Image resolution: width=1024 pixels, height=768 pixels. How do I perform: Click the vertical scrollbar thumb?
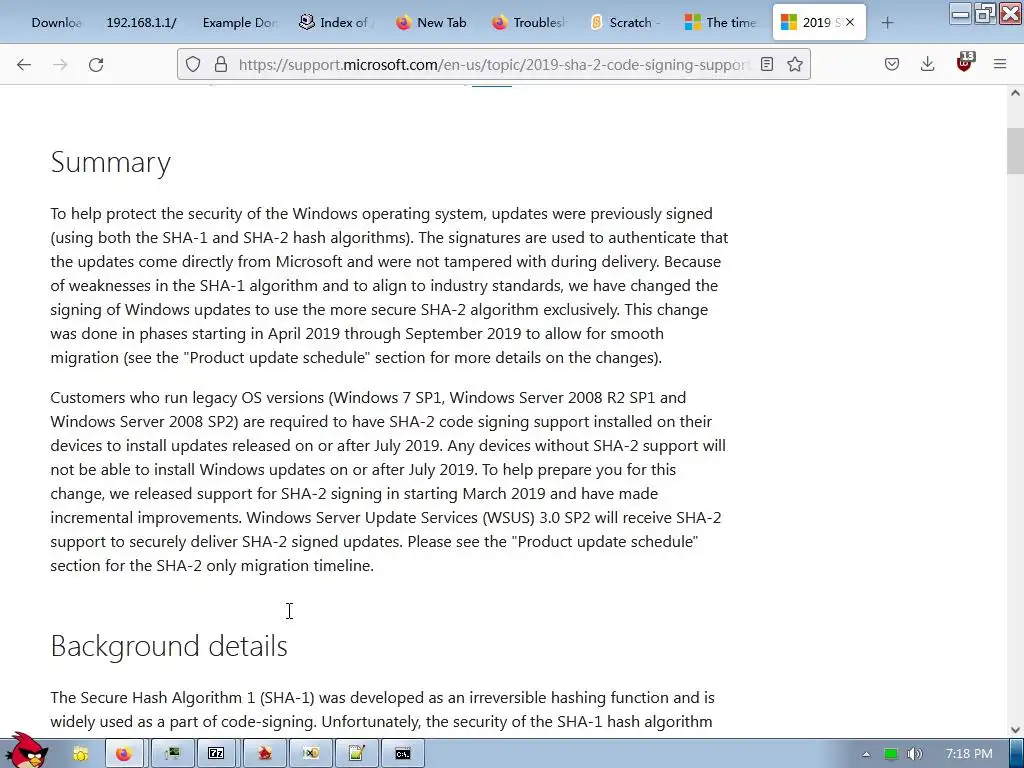(x=1015, y=152)
